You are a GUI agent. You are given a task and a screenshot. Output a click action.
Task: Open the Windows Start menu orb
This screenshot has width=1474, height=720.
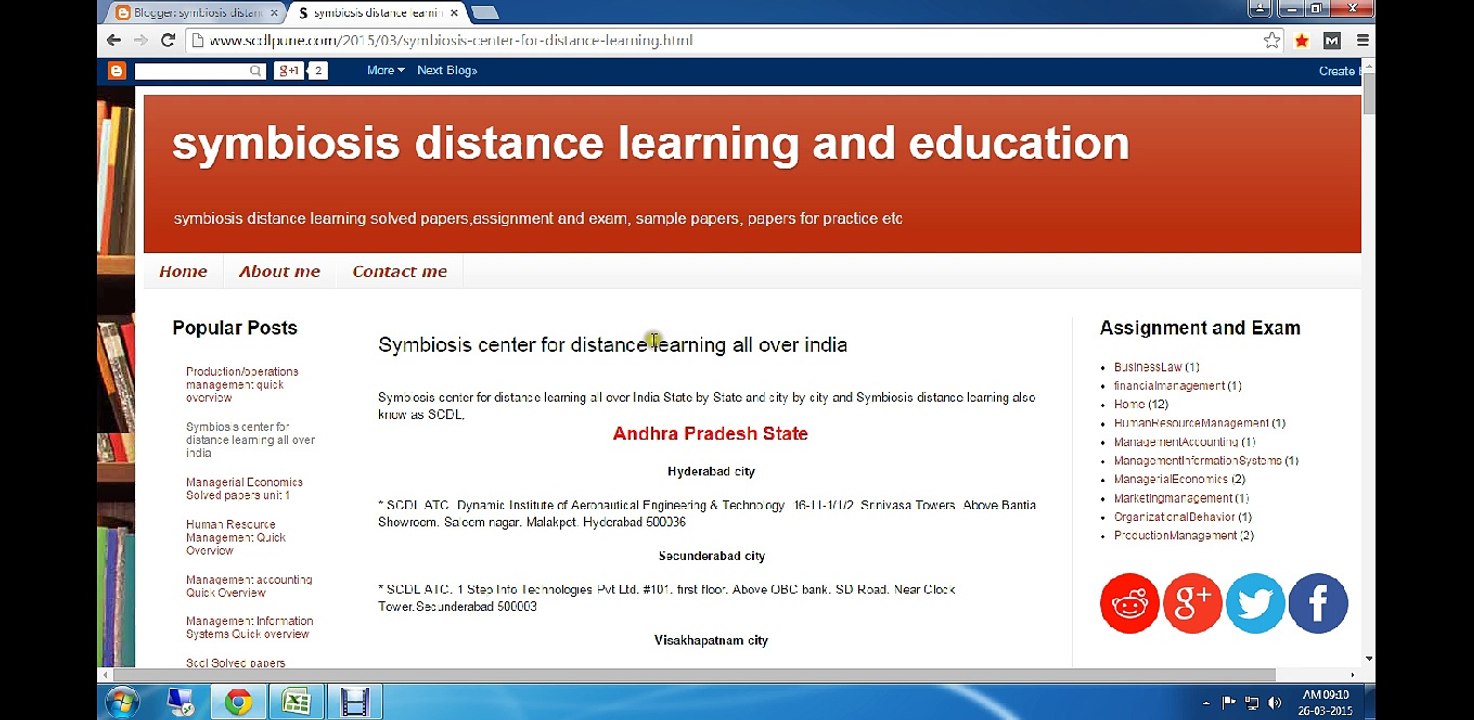pos(121,702)
